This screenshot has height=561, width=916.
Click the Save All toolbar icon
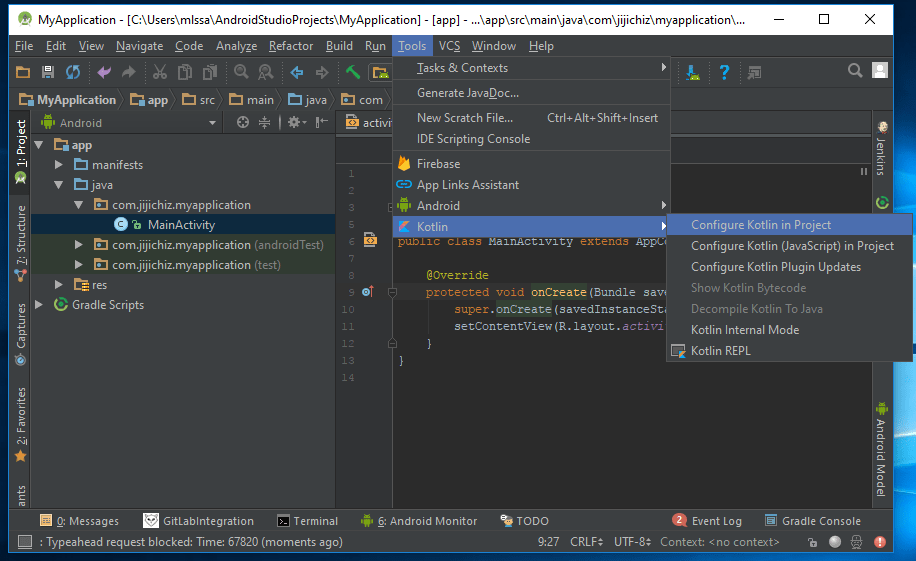48,72
